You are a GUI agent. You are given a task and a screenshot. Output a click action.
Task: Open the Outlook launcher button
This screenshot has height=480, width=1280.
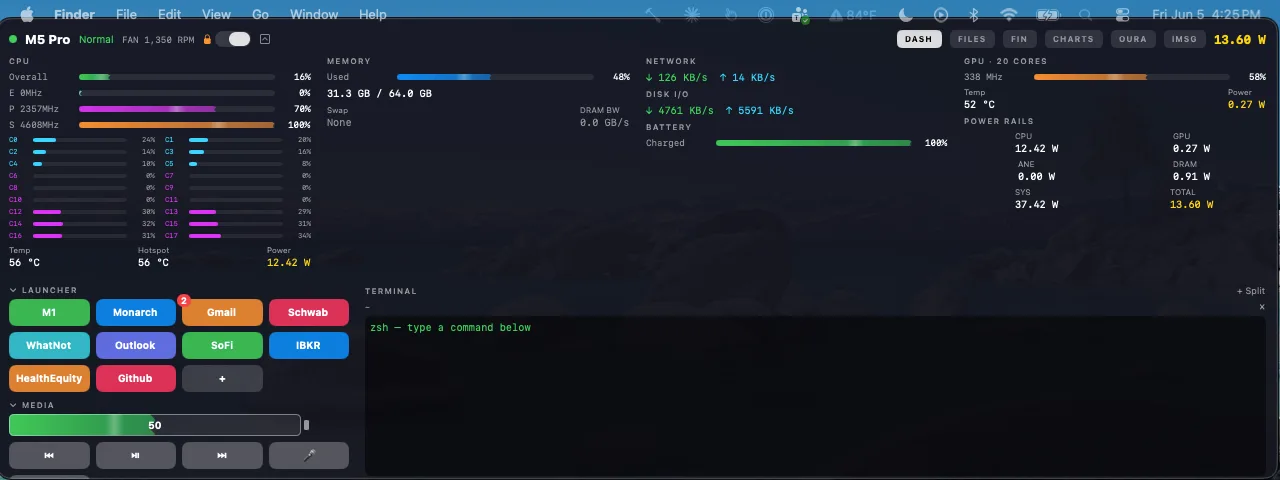tap(135, 345)
